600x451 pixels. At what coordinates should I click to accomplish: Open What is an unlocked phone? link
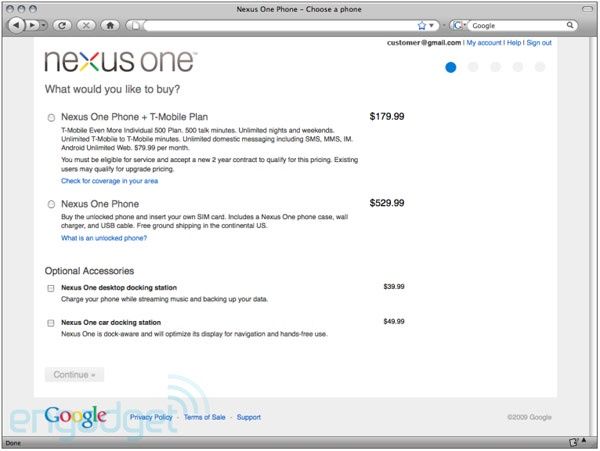104,238
